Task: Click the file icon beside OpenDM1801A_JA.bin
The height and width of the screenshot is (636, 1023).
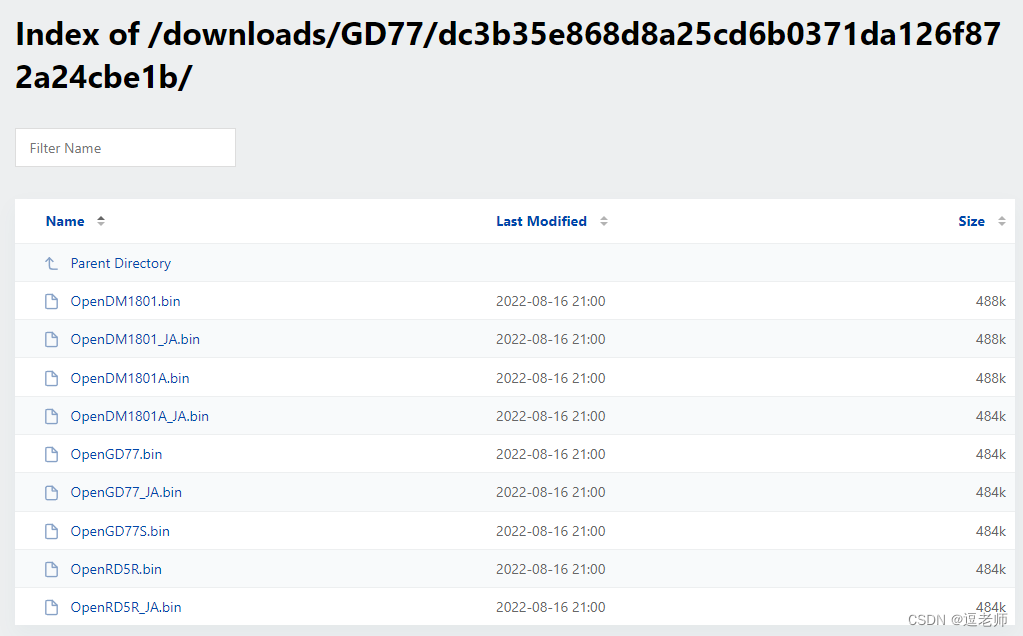Action: tap(52, 416)
